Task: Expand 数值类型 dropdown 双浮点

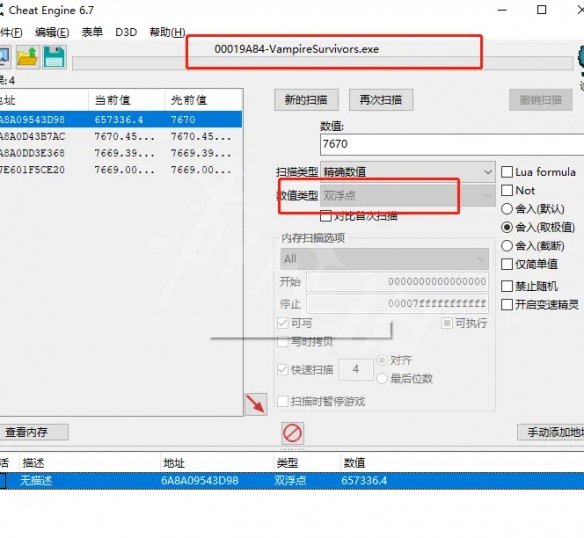Action: [407, 196]
